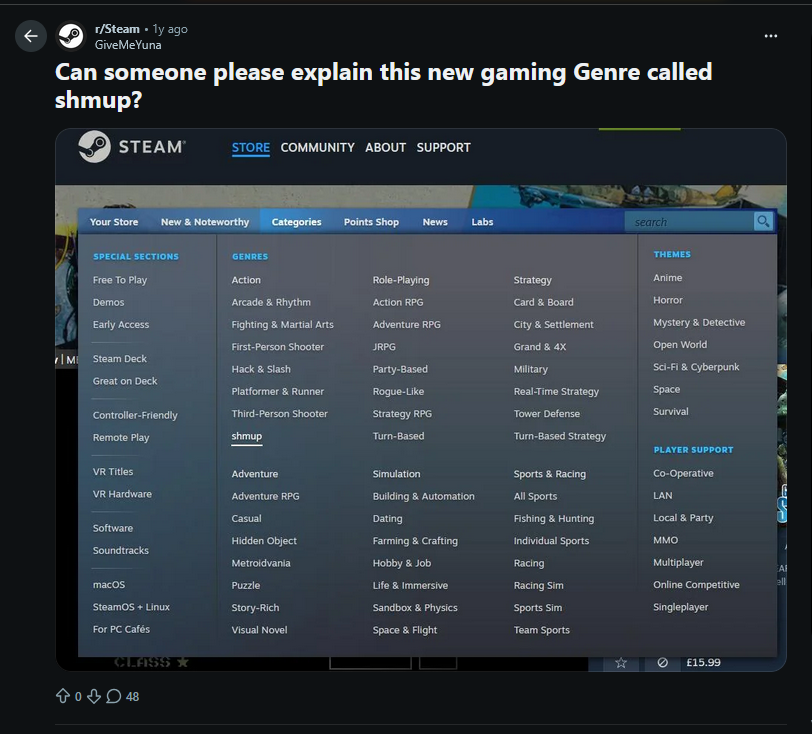Open the shmup genre link
Screen dimensions: 812x734
[x=246, y=436]
